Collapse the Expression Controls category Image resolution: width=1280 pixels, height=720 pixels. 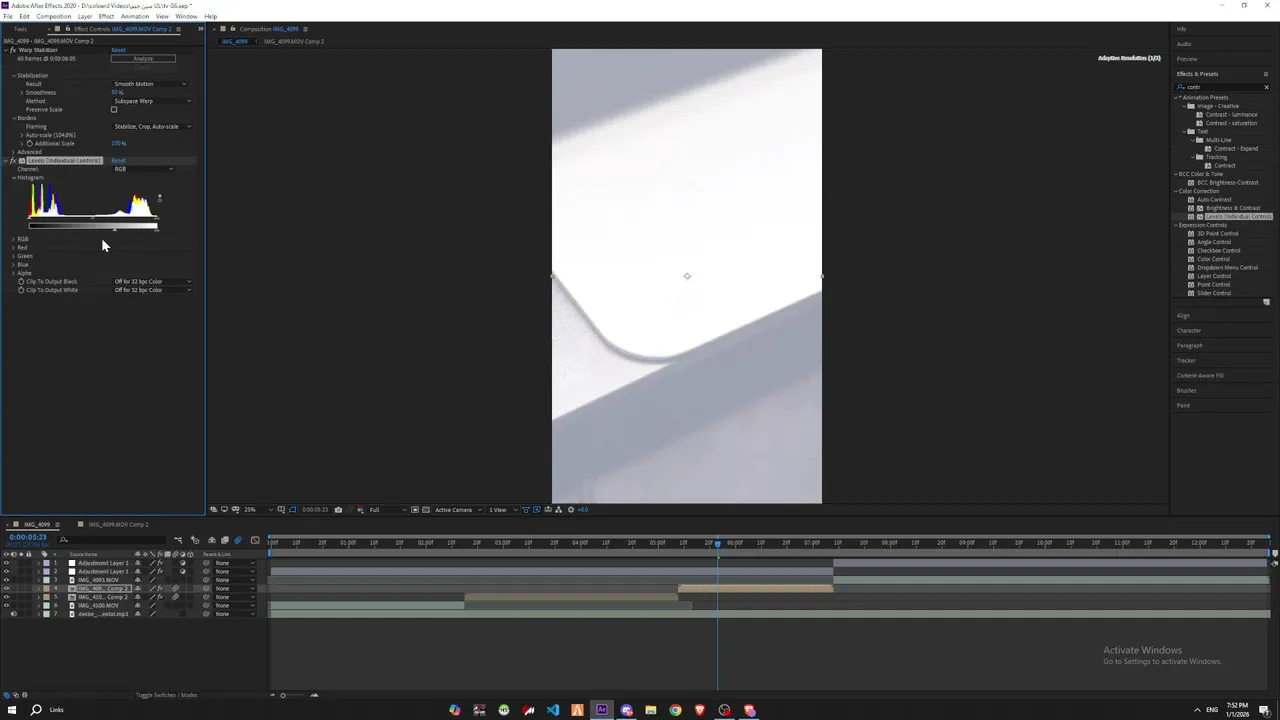tap(1176, 225)
